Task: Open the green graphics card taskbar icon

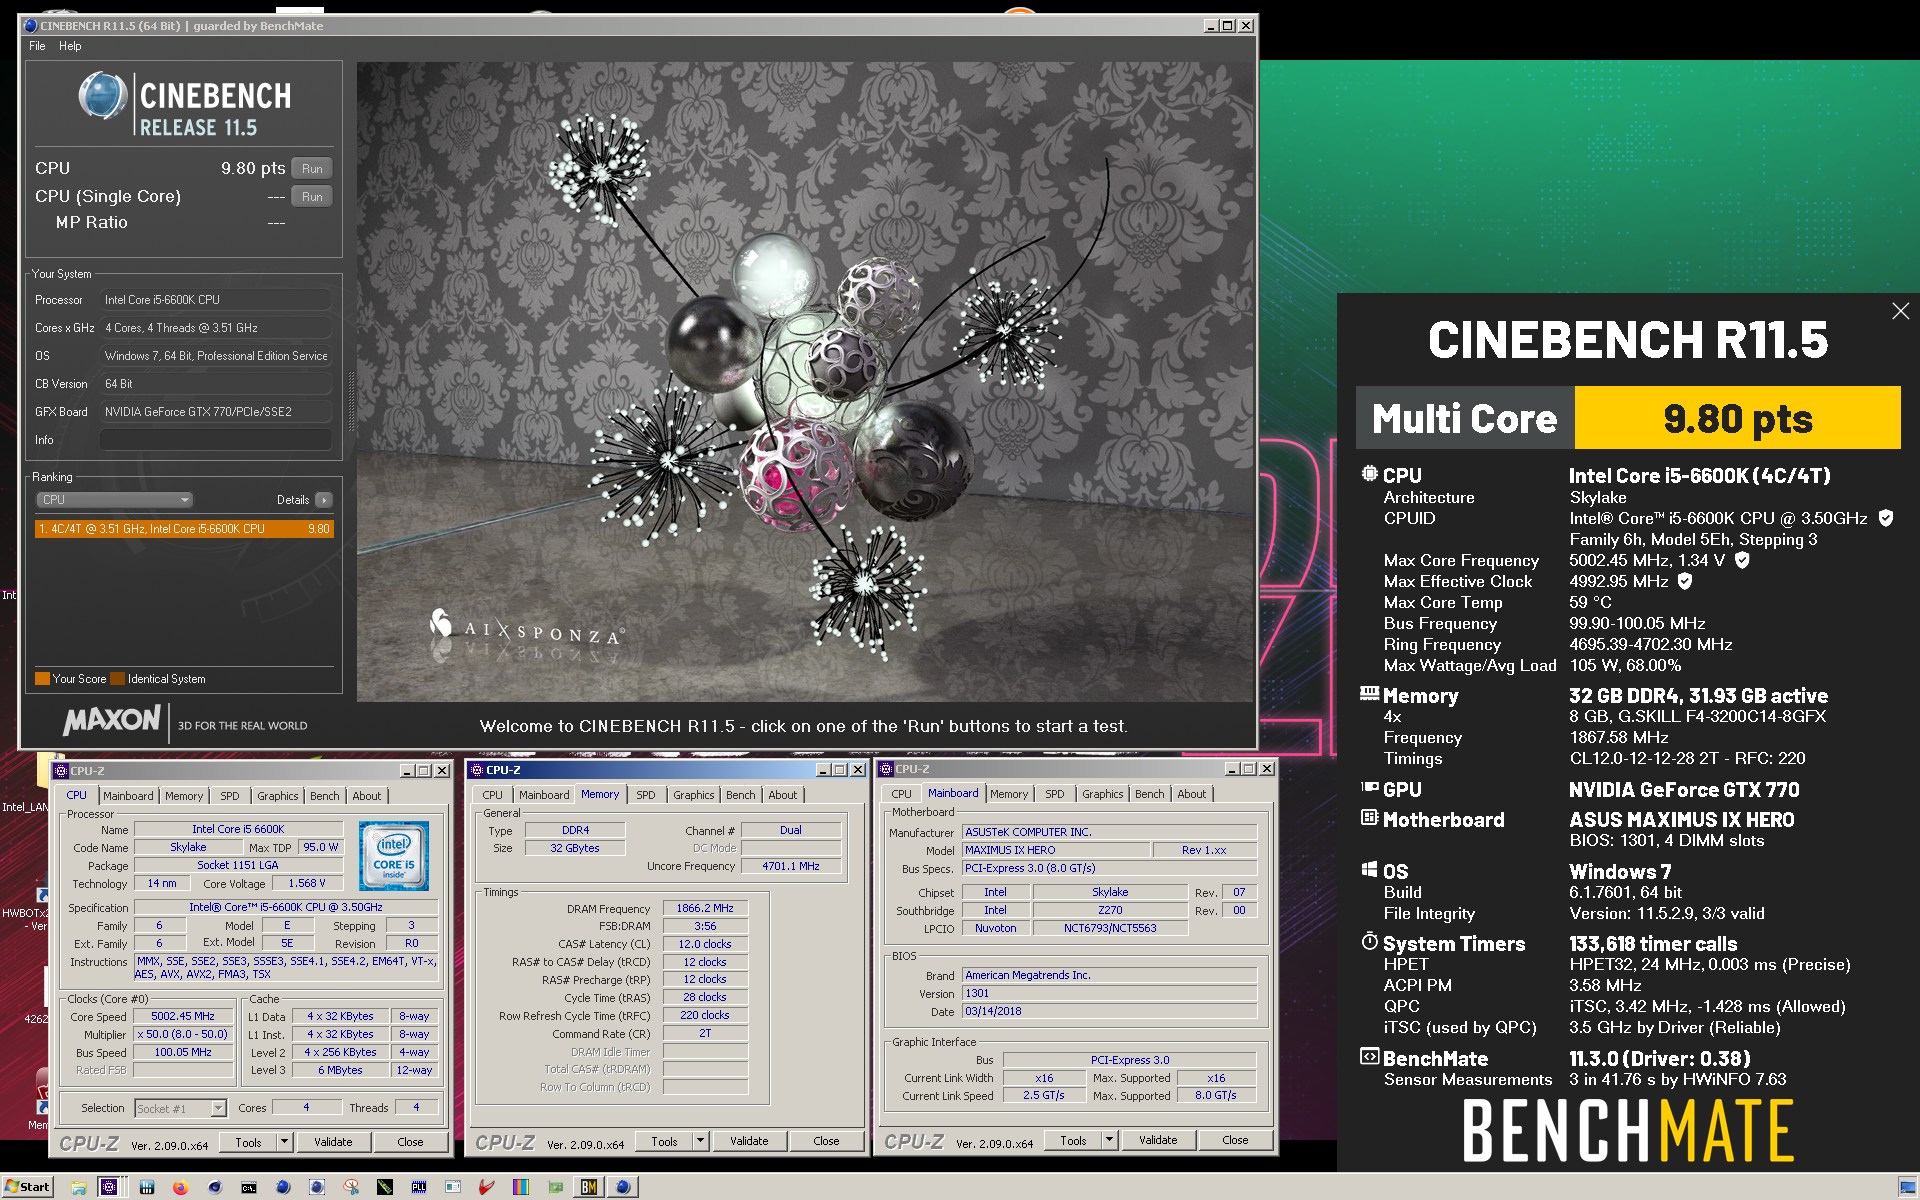Action: (x=555, y=1187)
